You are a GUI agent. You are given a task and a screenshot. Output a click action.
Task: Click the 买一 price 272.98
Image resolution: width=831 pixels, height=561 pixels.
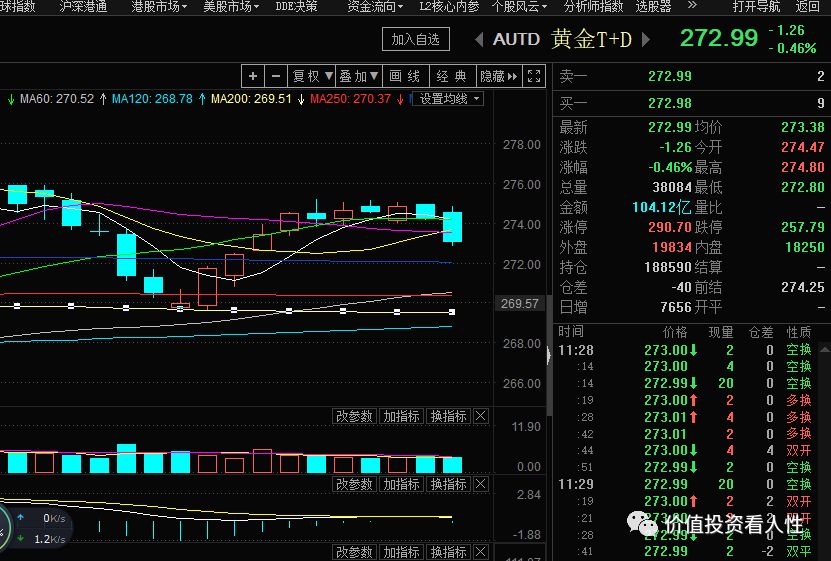coord(669,103)
